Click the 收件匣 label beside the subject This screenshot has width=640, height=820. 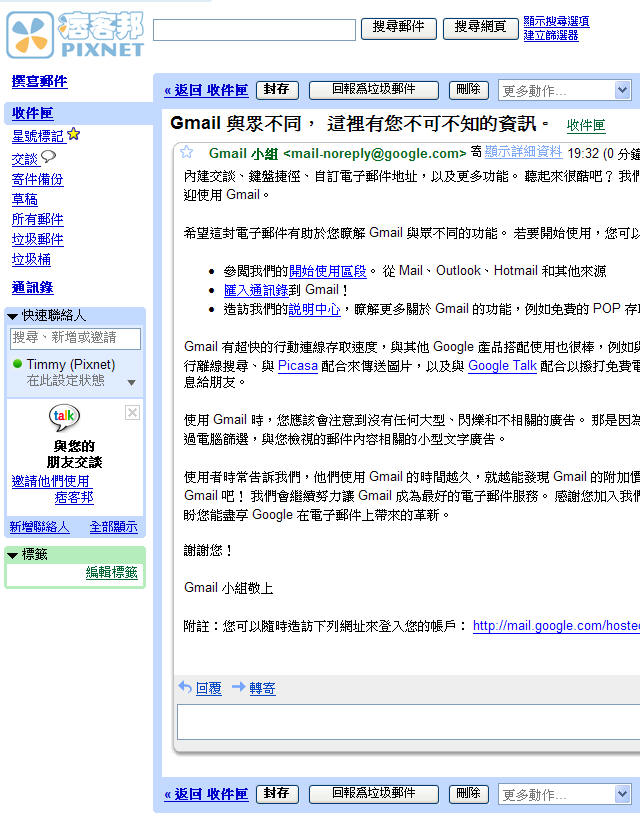[586, 126]
